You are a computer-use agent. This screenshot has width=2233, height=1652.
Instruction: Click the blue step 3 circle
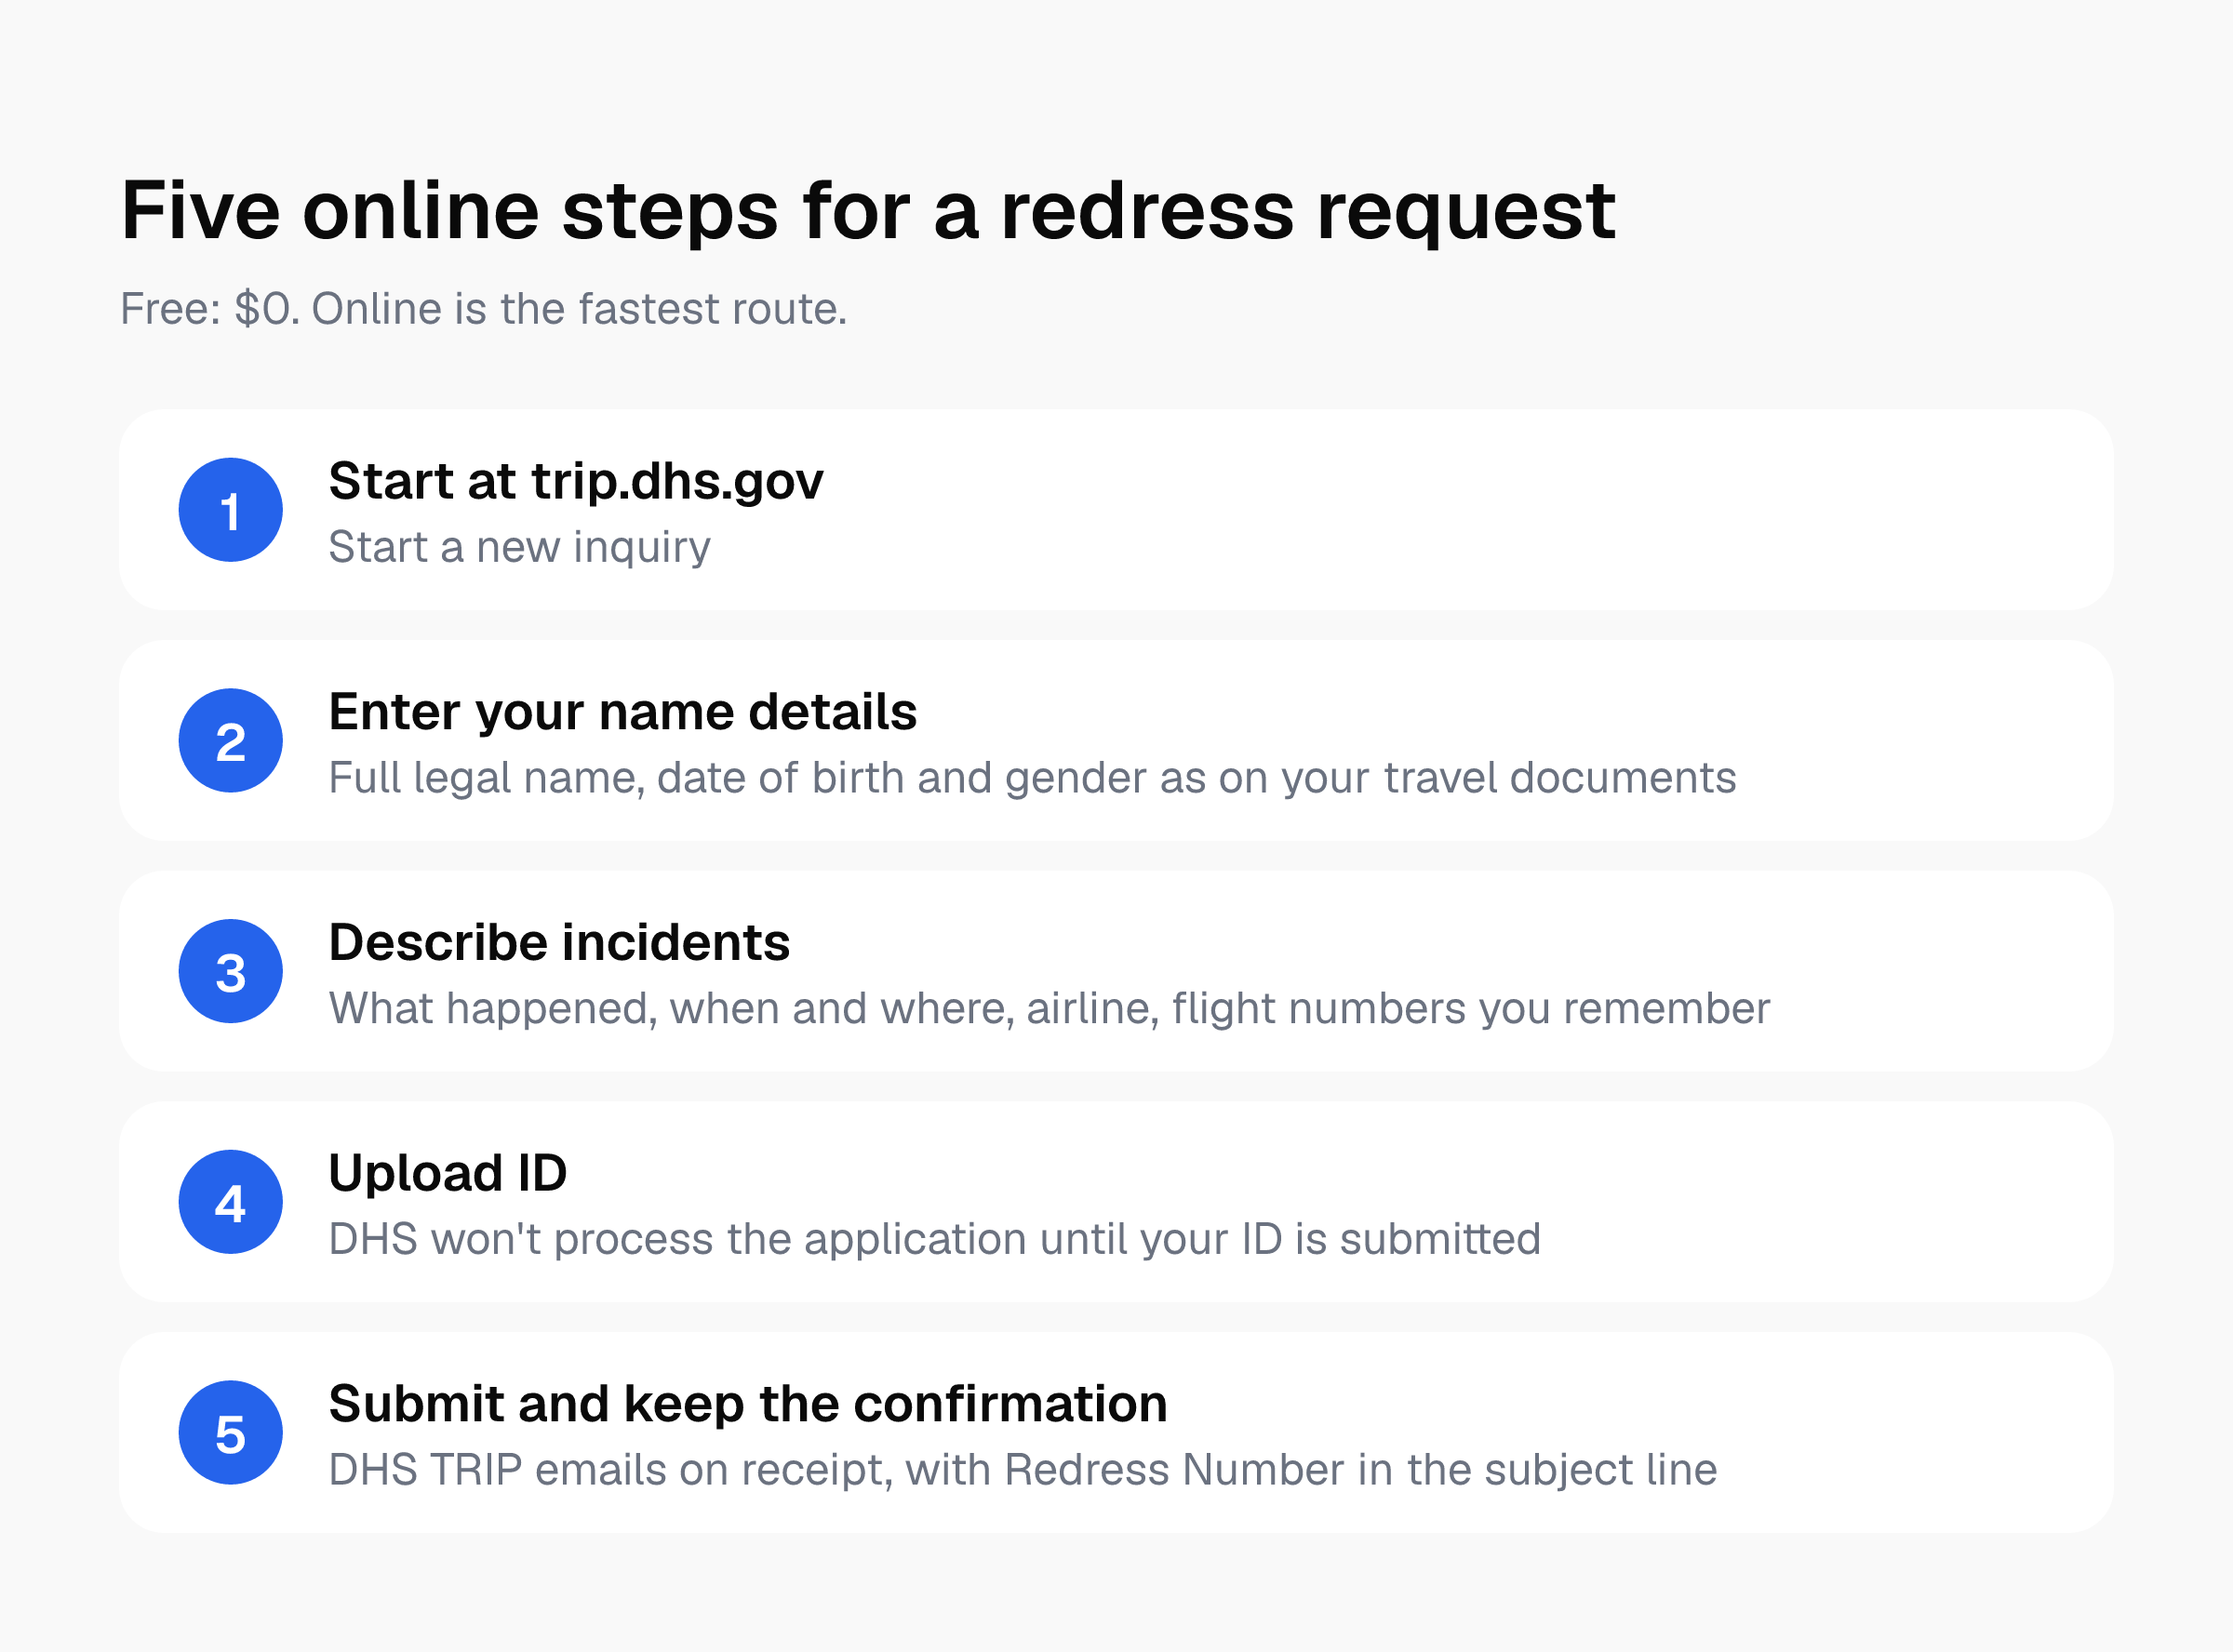(231, 971)
